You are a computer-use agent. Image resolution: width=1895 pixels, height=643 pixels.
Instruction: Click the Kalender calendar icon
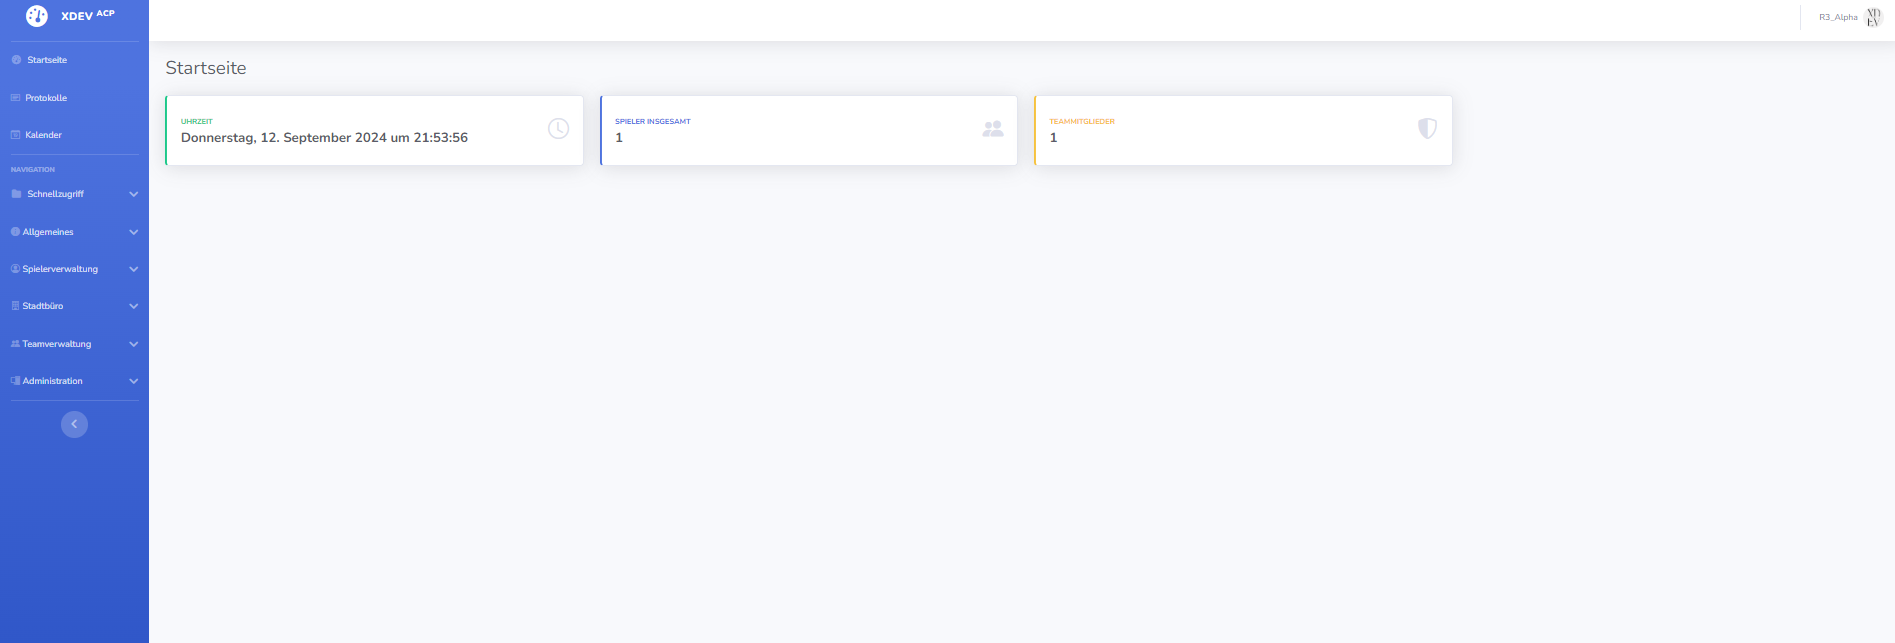[15, 135]
